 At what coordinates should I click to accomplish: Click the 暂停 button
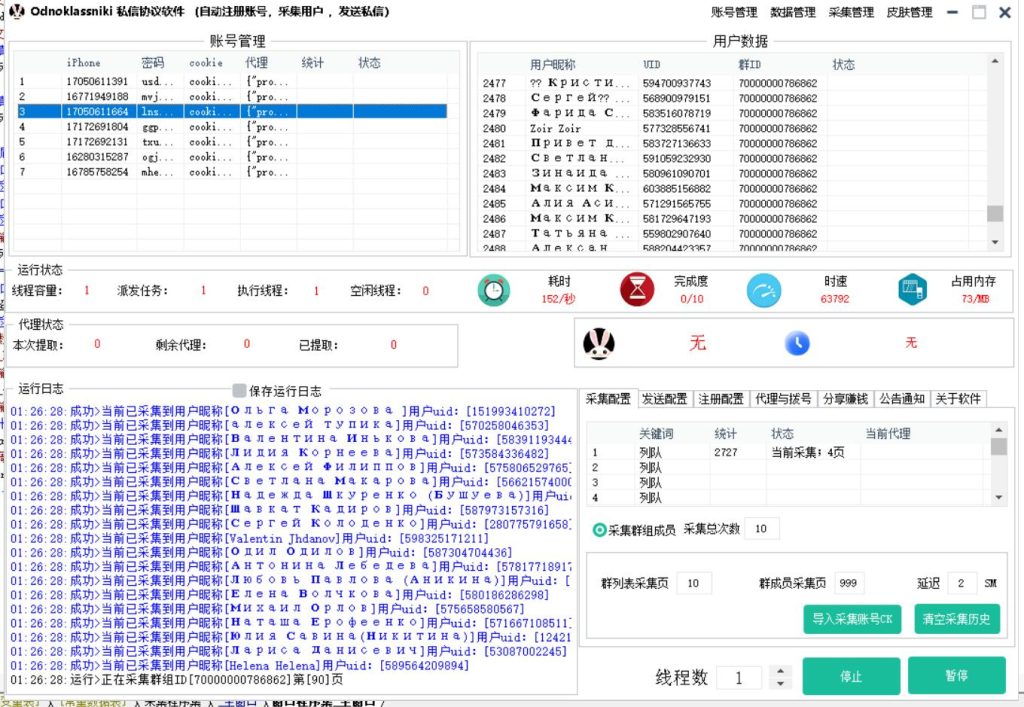click(957, 676)
